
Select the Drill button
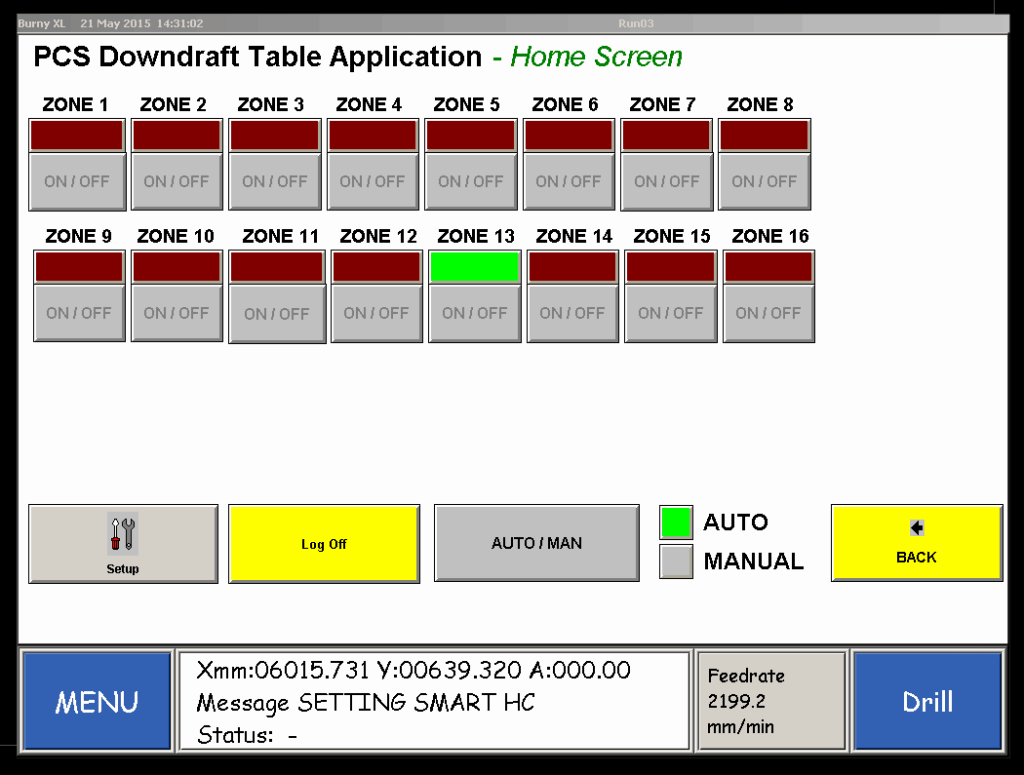pos(927,701)
